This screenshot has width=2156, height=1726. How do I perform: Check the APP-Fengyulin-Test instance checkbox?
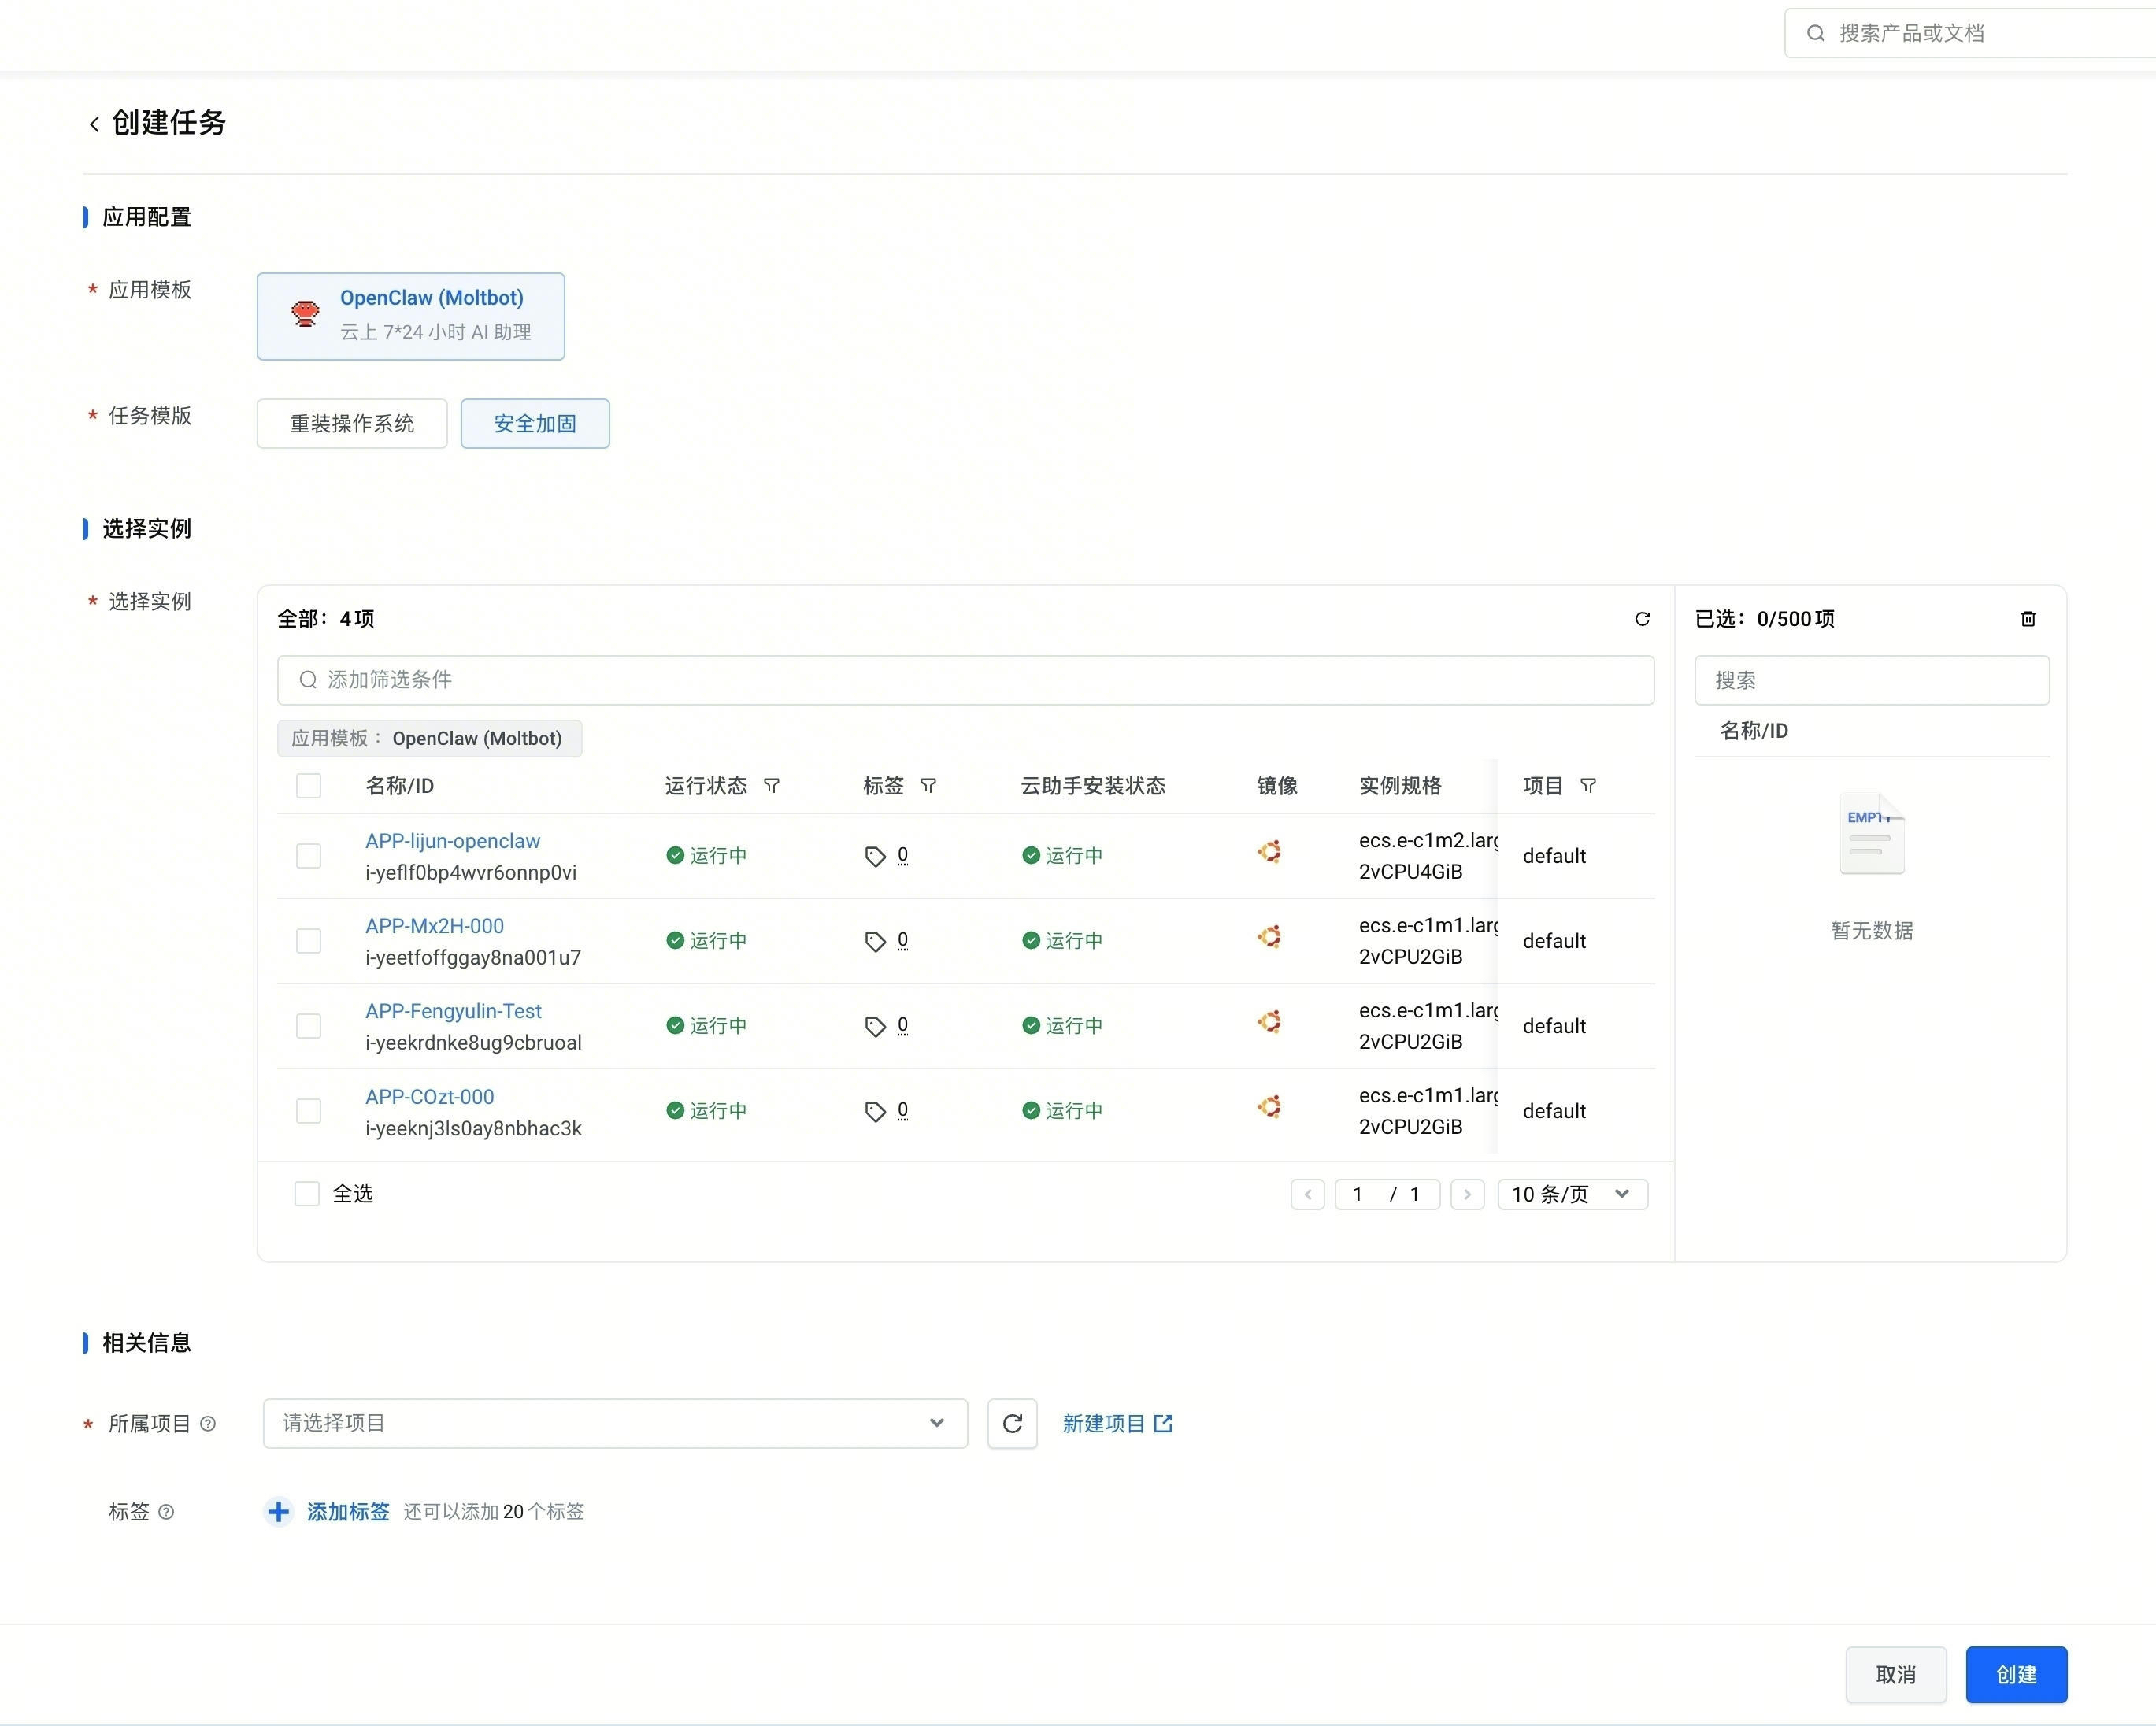click(x=308, y=1026)
